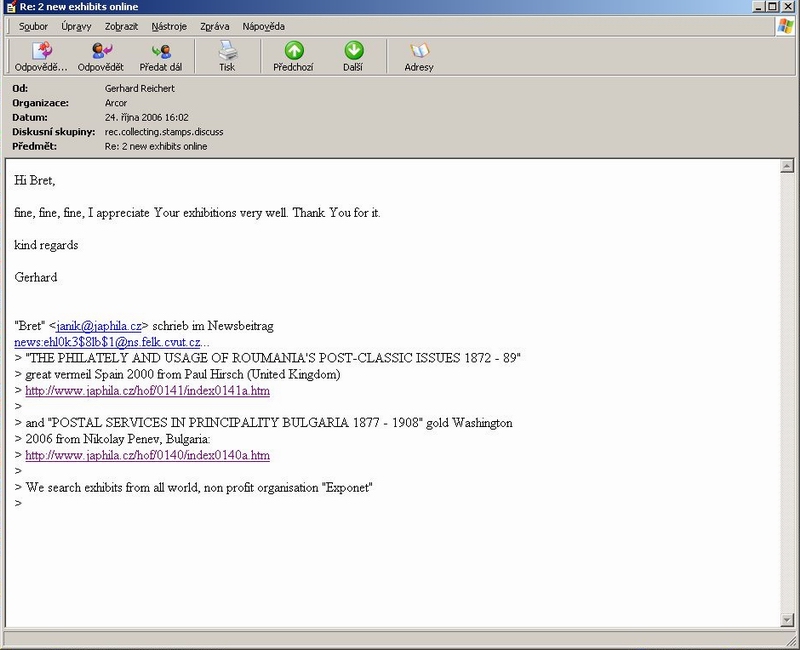Click subject text in the Předmět header row
The width and height of the screenshot is (800, 650).
coord(156,146)
